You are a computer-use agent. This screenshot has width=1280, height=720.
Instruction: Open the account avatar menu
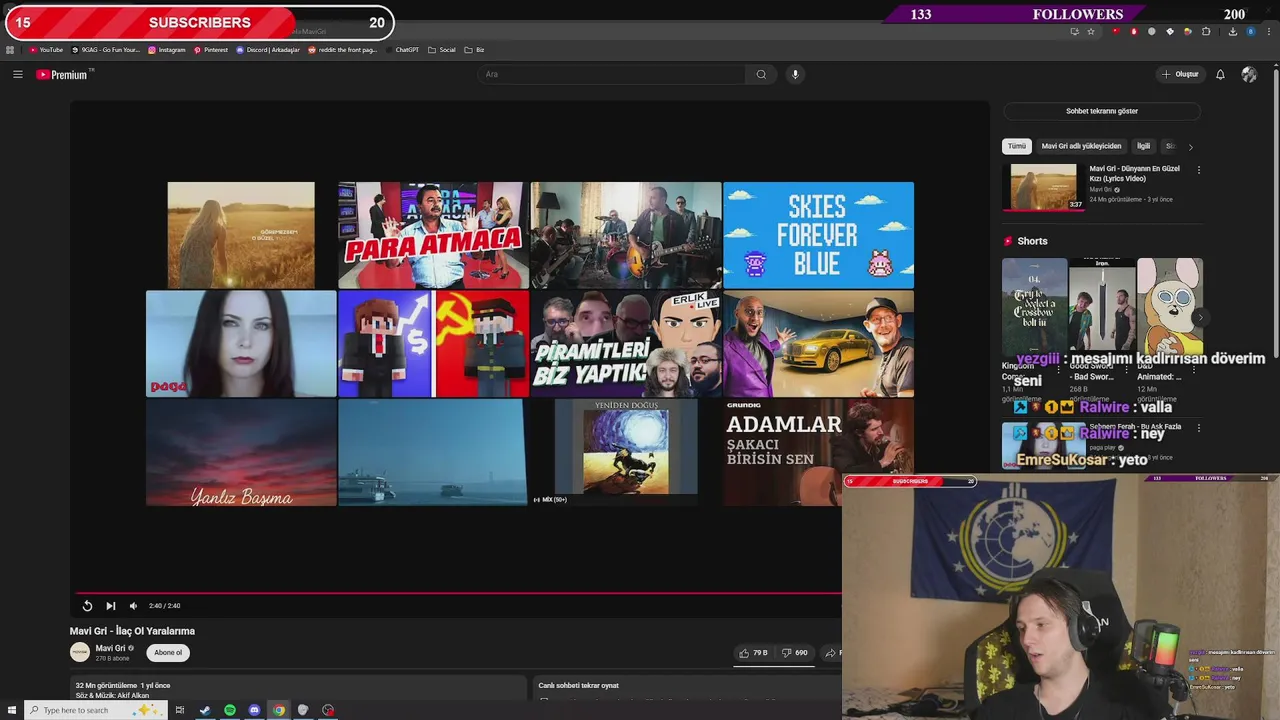[x=1249, y=74]
